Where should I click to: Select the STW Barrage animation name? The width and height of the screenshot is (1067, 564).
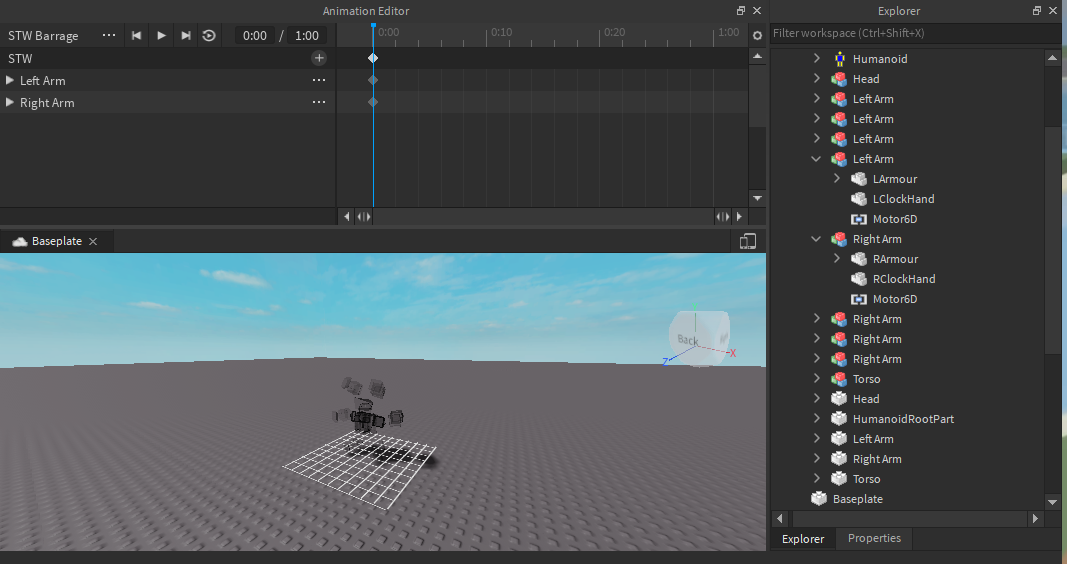pyautogui.click(x=43, y=35)
